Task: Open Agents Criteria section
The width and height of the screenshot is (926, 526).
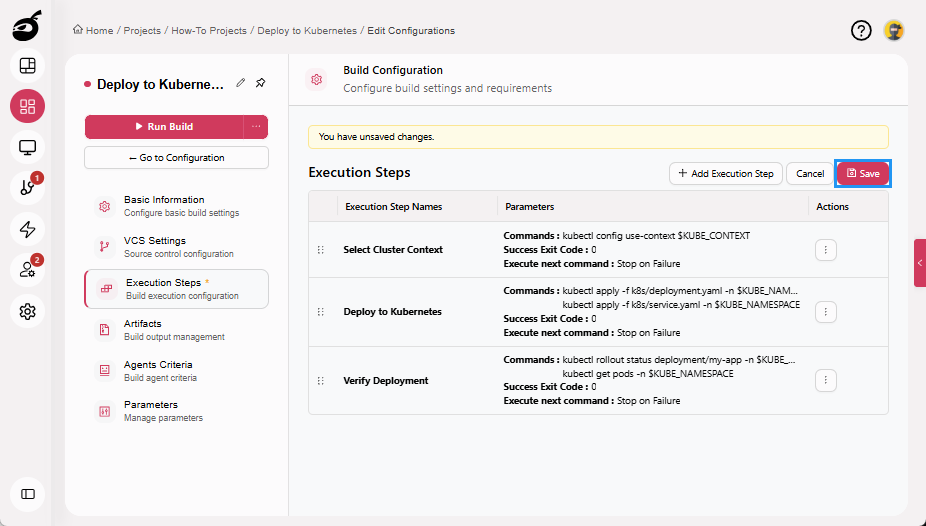Action: [x=176, y=371]
